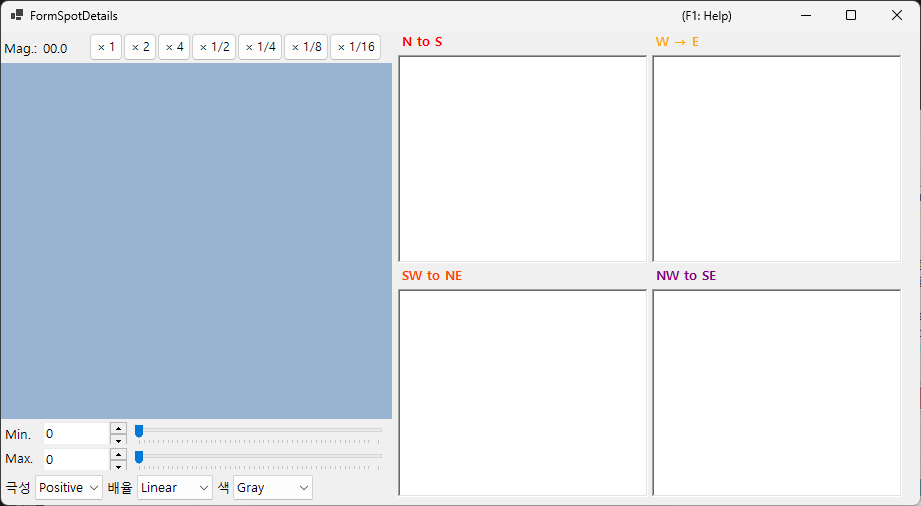Apply ×1/4 magnification
Screen dimensions: 921x506
coord(260,47)
